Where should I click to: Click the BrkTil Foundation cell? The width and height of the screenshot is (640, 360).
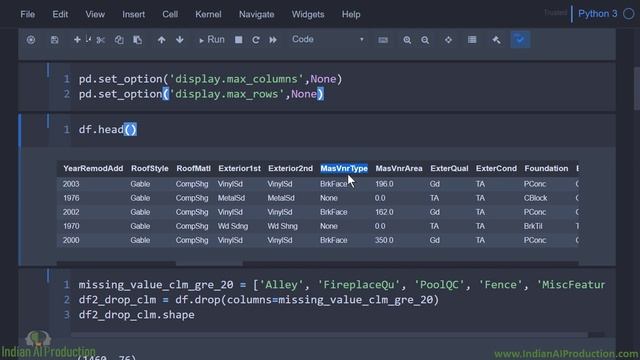(x=533, y=226)
